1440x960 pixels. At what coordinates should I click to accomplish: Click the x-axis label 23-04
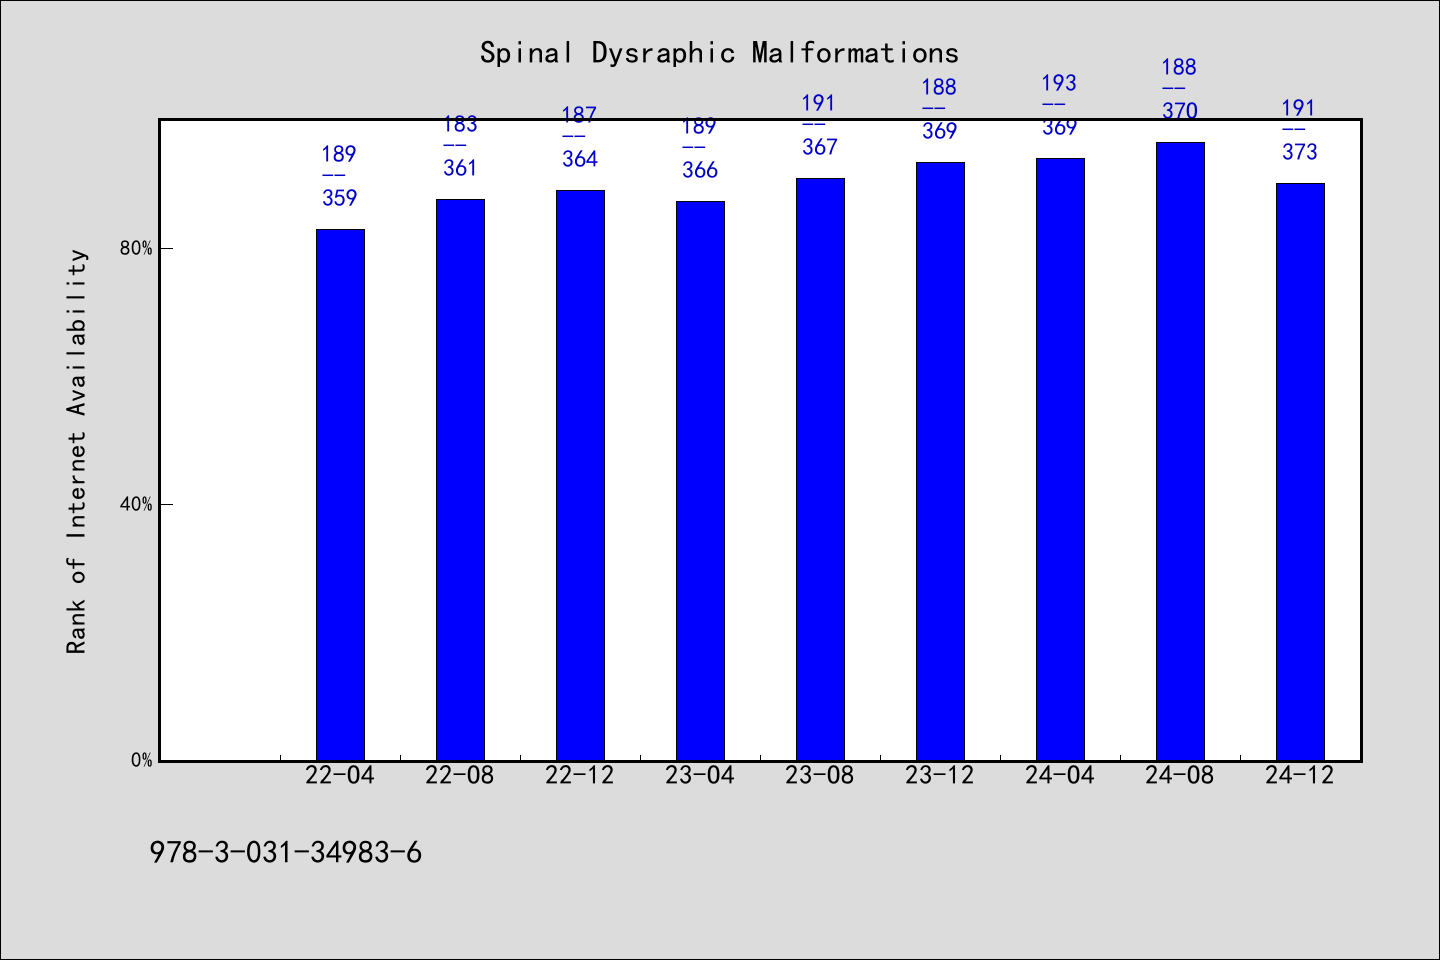click(x=700, y=776)
